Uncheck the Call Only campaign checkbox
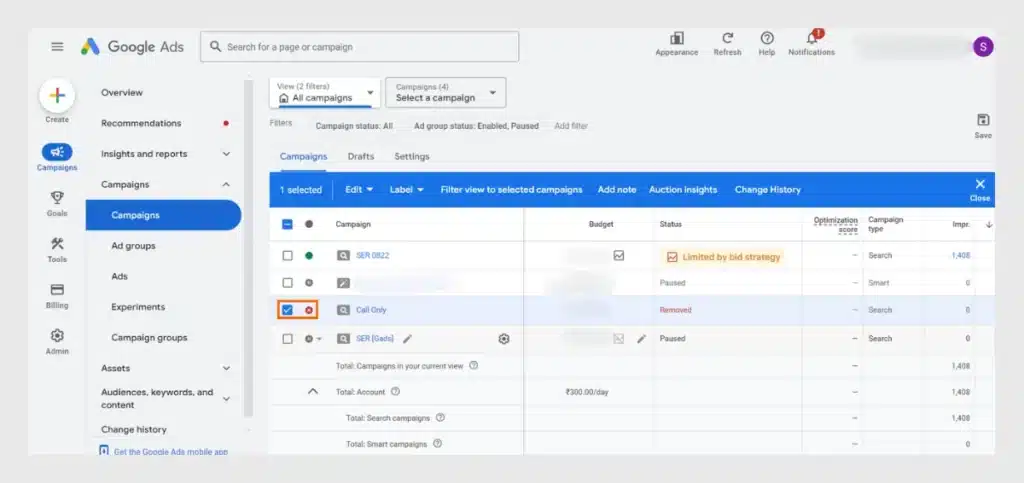Screen dimensions: 1024x483 pyautogui.click(x=287, y=310)
